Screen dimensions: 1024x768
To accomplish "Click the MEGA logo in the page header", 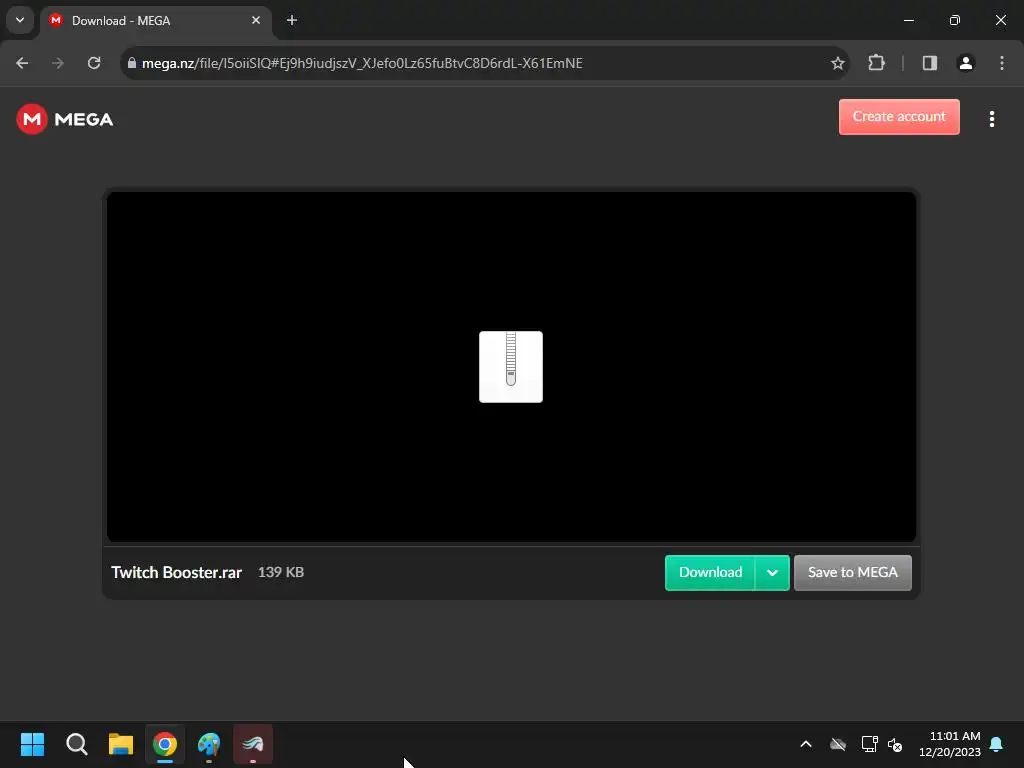I will (65, 119).
